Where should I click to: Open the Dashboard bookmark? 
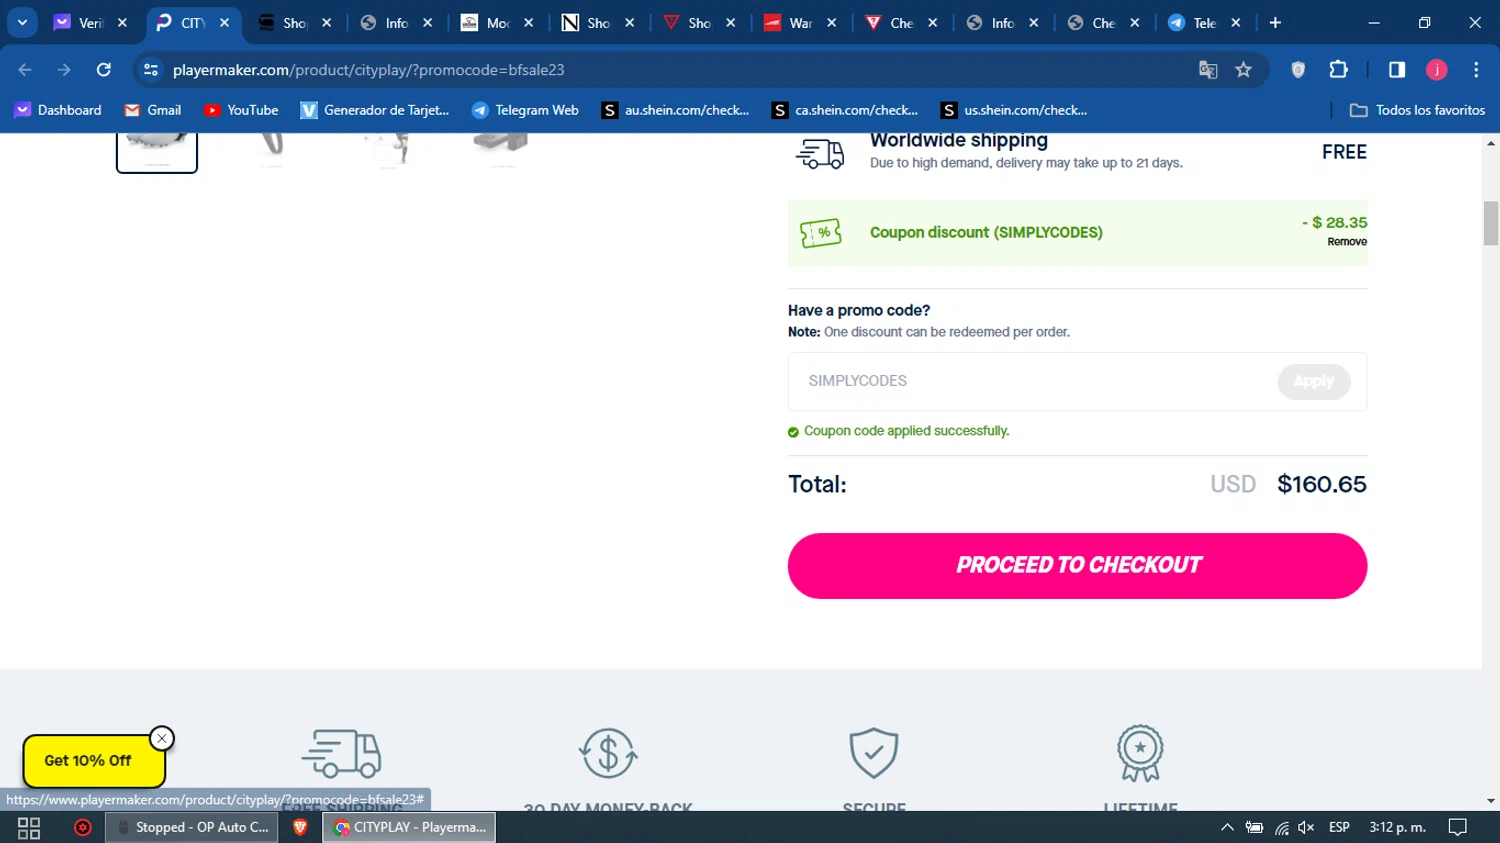click(x=58, y=110)
